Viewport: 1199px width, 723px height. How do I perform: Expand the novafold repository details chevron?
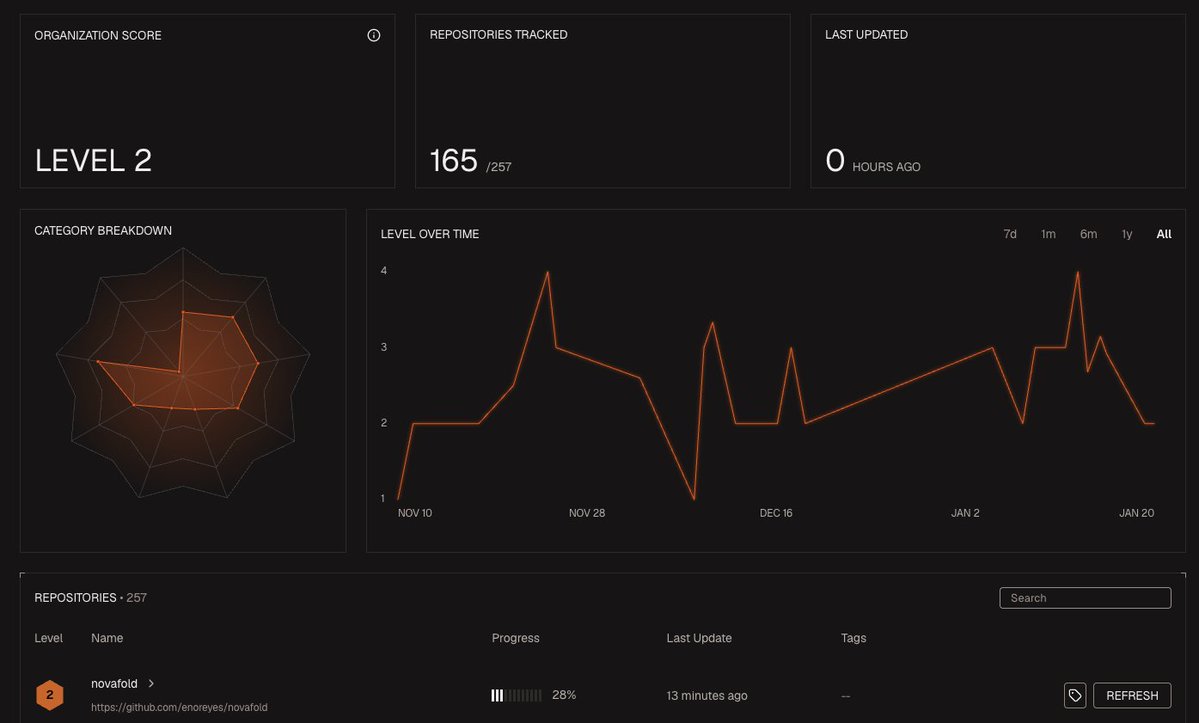[x=151, y=683]
